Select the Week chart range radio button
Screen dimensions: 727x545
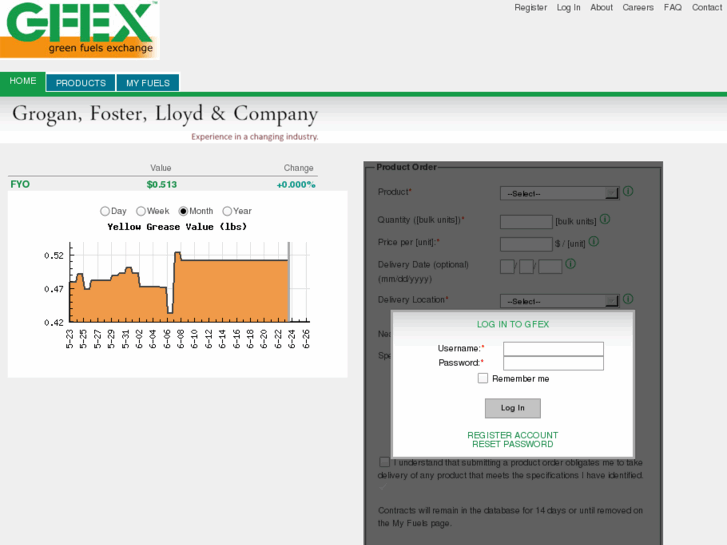pos(140,212)
